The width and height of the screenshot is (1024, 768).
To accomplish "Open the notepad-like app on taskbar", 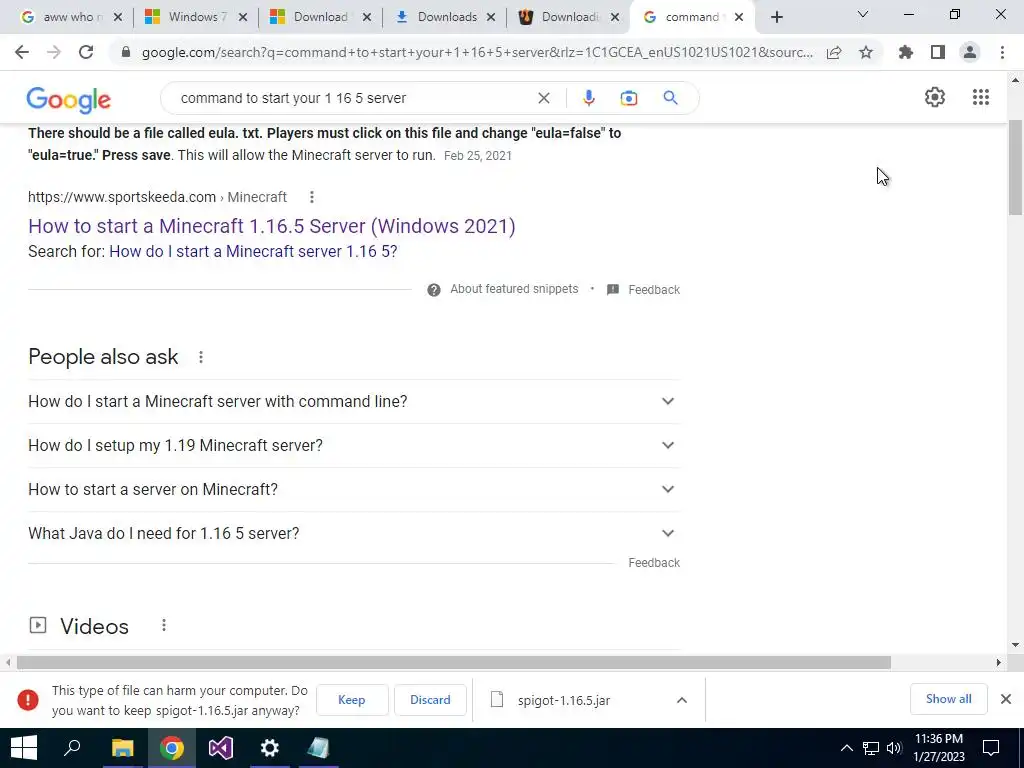I will point(319,748).
